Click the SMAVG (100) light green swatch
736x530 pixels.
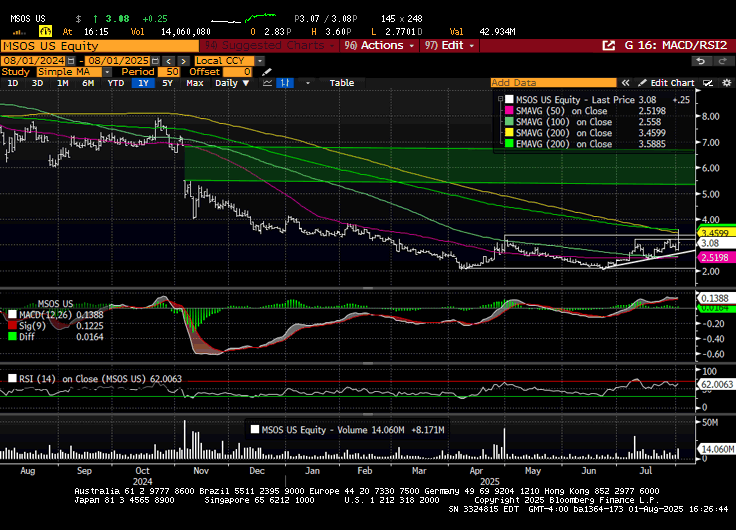click(x=509, y=122)
